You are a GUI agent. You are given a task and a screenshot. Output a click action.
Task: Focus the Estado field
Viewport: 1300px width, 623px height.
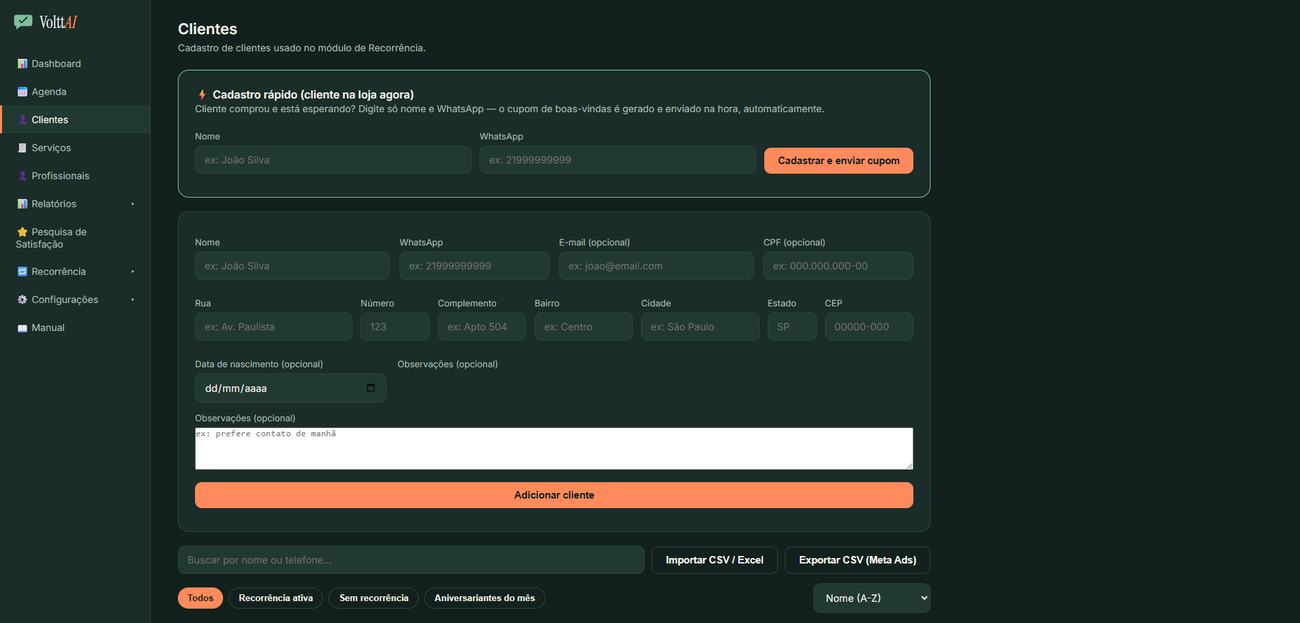coord(792,327)
